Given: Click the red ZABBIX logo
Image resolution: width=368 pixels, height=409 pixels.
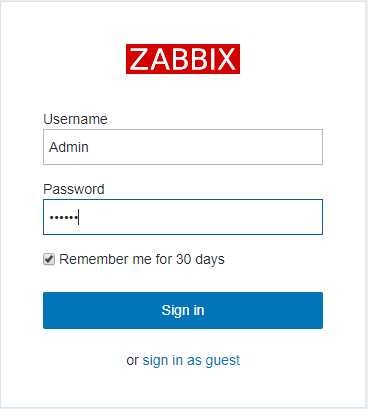Looking at the screenshot, I should (x=183, y=59).
